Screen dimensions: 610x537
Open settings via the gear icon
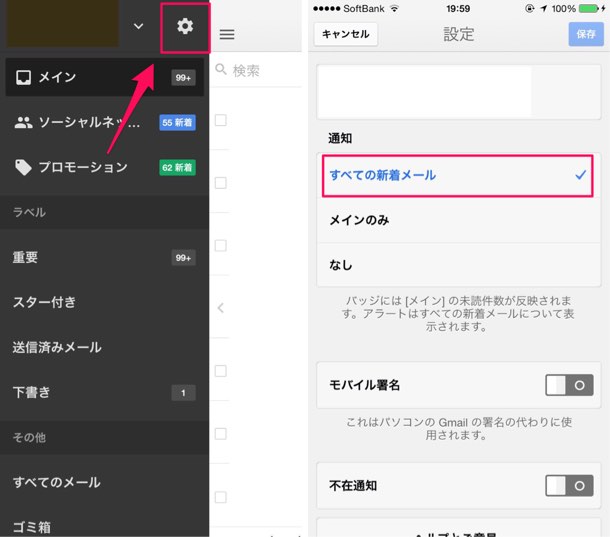[185, 26]
